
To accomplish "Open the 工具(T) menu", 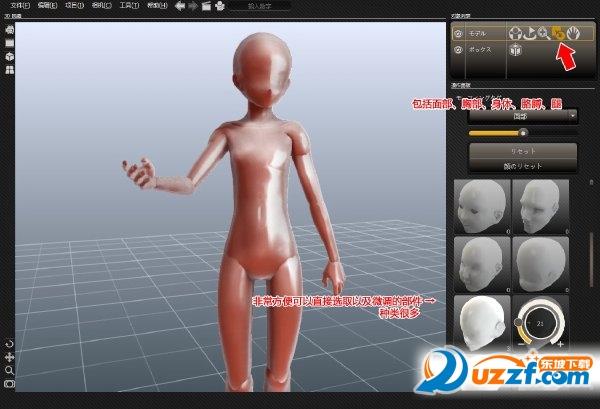I will (129, 6).
